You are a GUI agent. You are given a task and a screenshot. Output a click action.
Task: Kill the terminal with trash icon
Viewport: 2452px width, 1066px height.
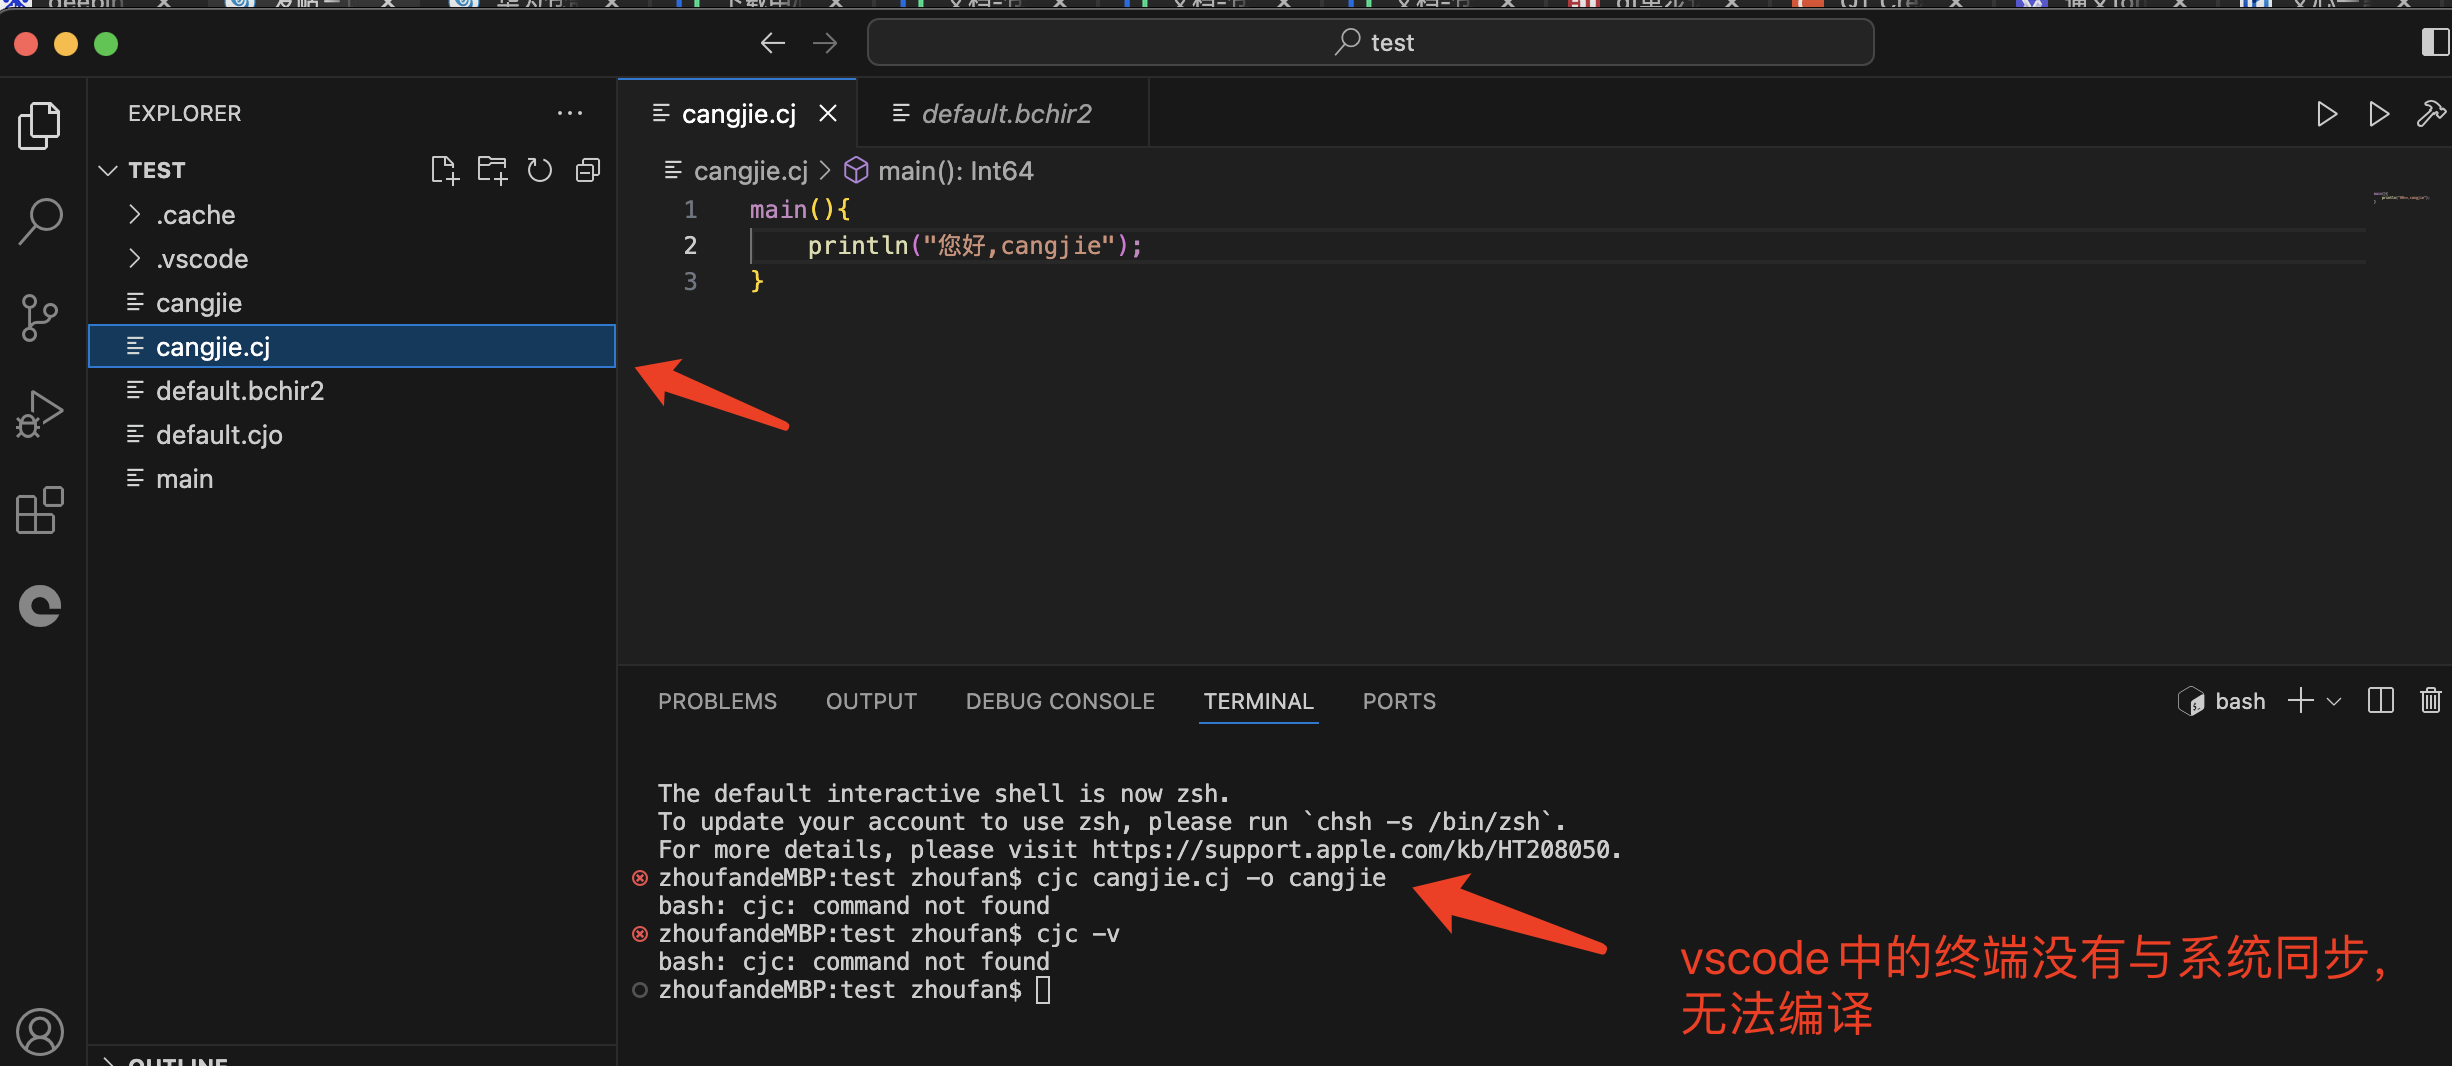coord(2431,700)
